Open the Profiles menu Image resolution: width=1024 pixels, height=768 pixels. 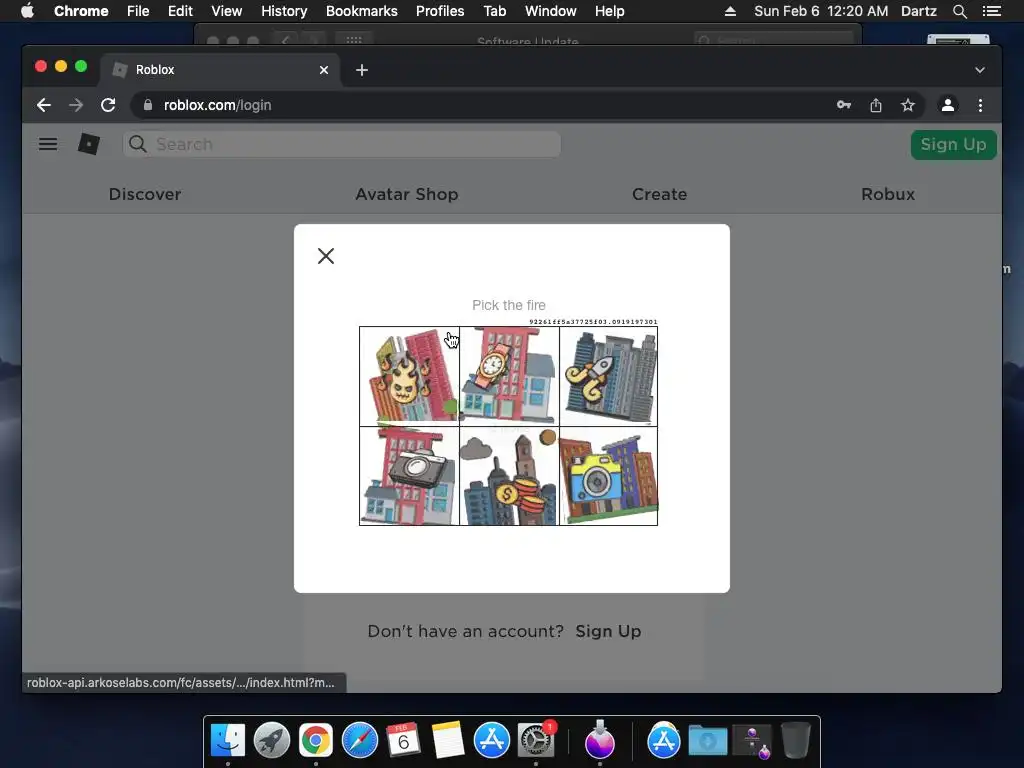pos(440,11)
